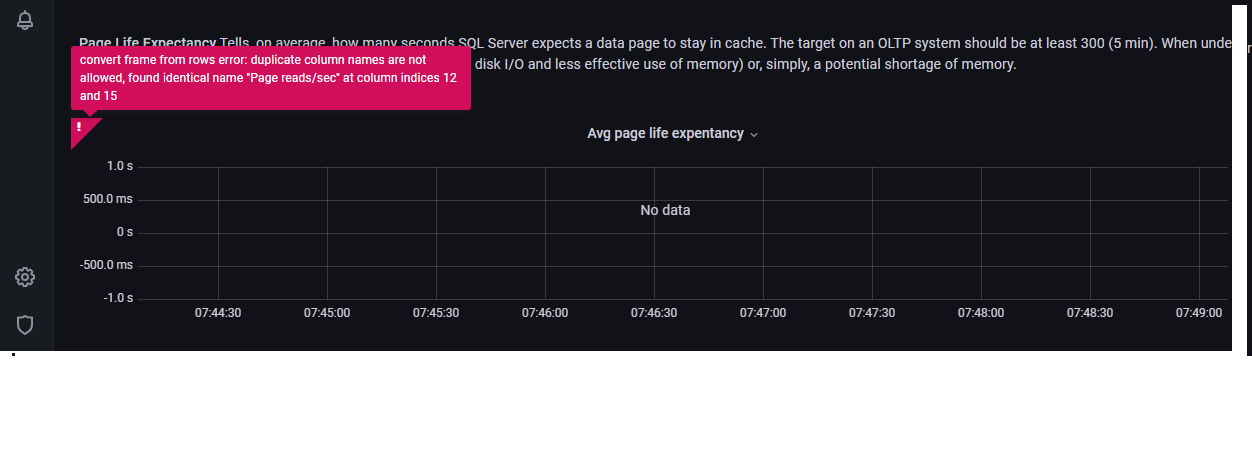The width and height of the screenshot is (1252, 460).
Task: Open the Configuration gear icon
Action: [26, 277]
